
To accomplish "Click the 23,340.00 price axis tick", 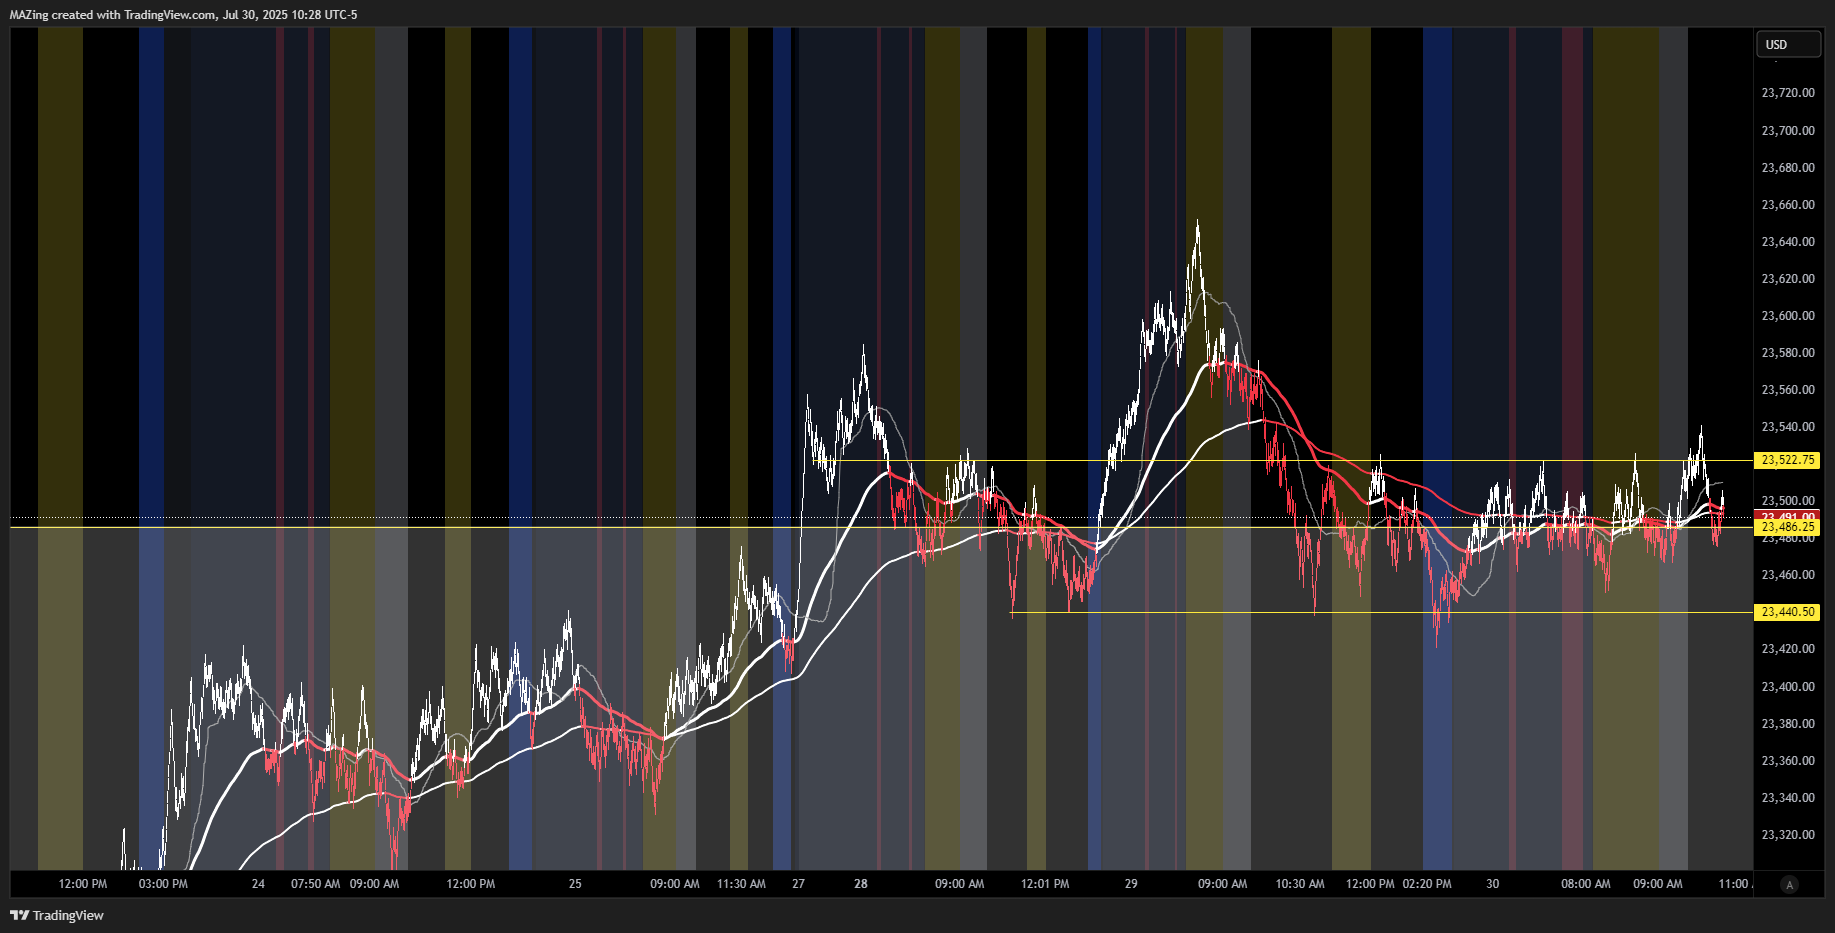I will 1788,797.
